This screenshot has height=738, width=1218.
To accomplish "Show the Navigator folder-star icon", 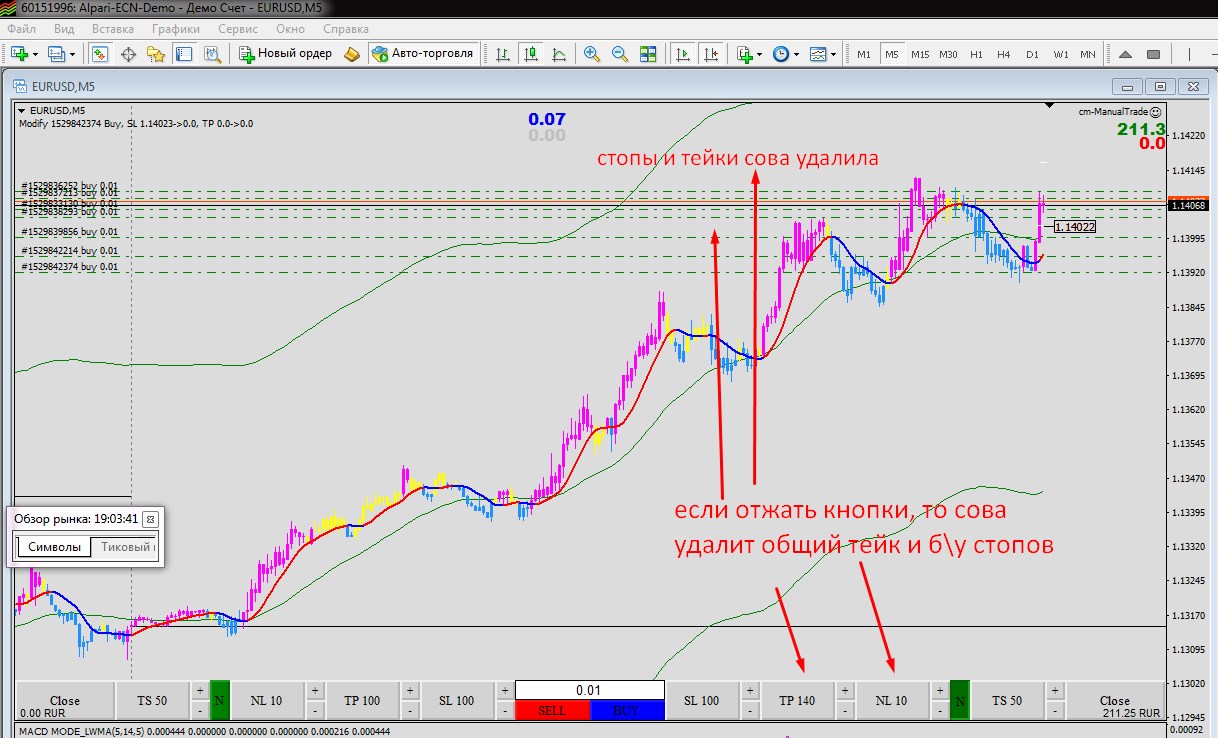I will point(157,53).
